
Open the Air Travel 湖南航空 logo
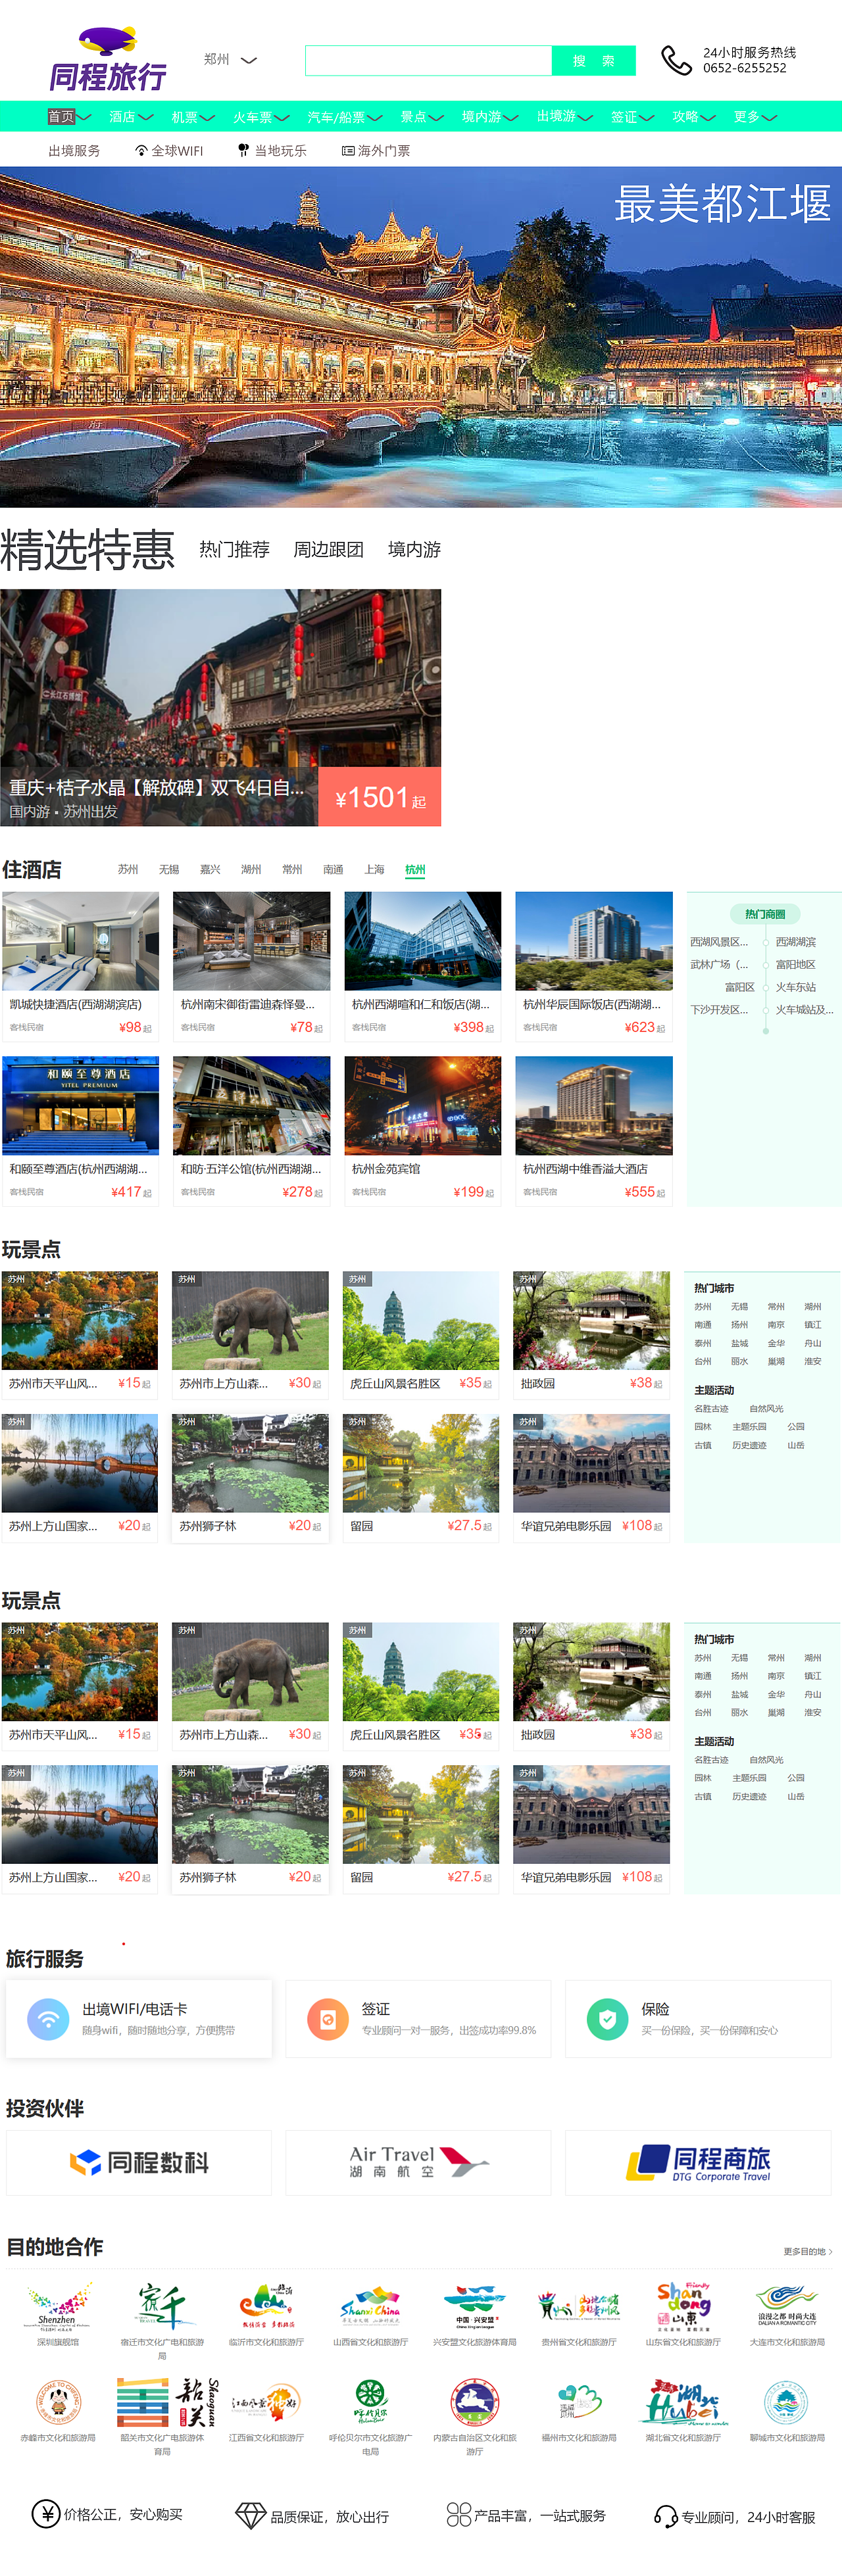pos(419,2162)
